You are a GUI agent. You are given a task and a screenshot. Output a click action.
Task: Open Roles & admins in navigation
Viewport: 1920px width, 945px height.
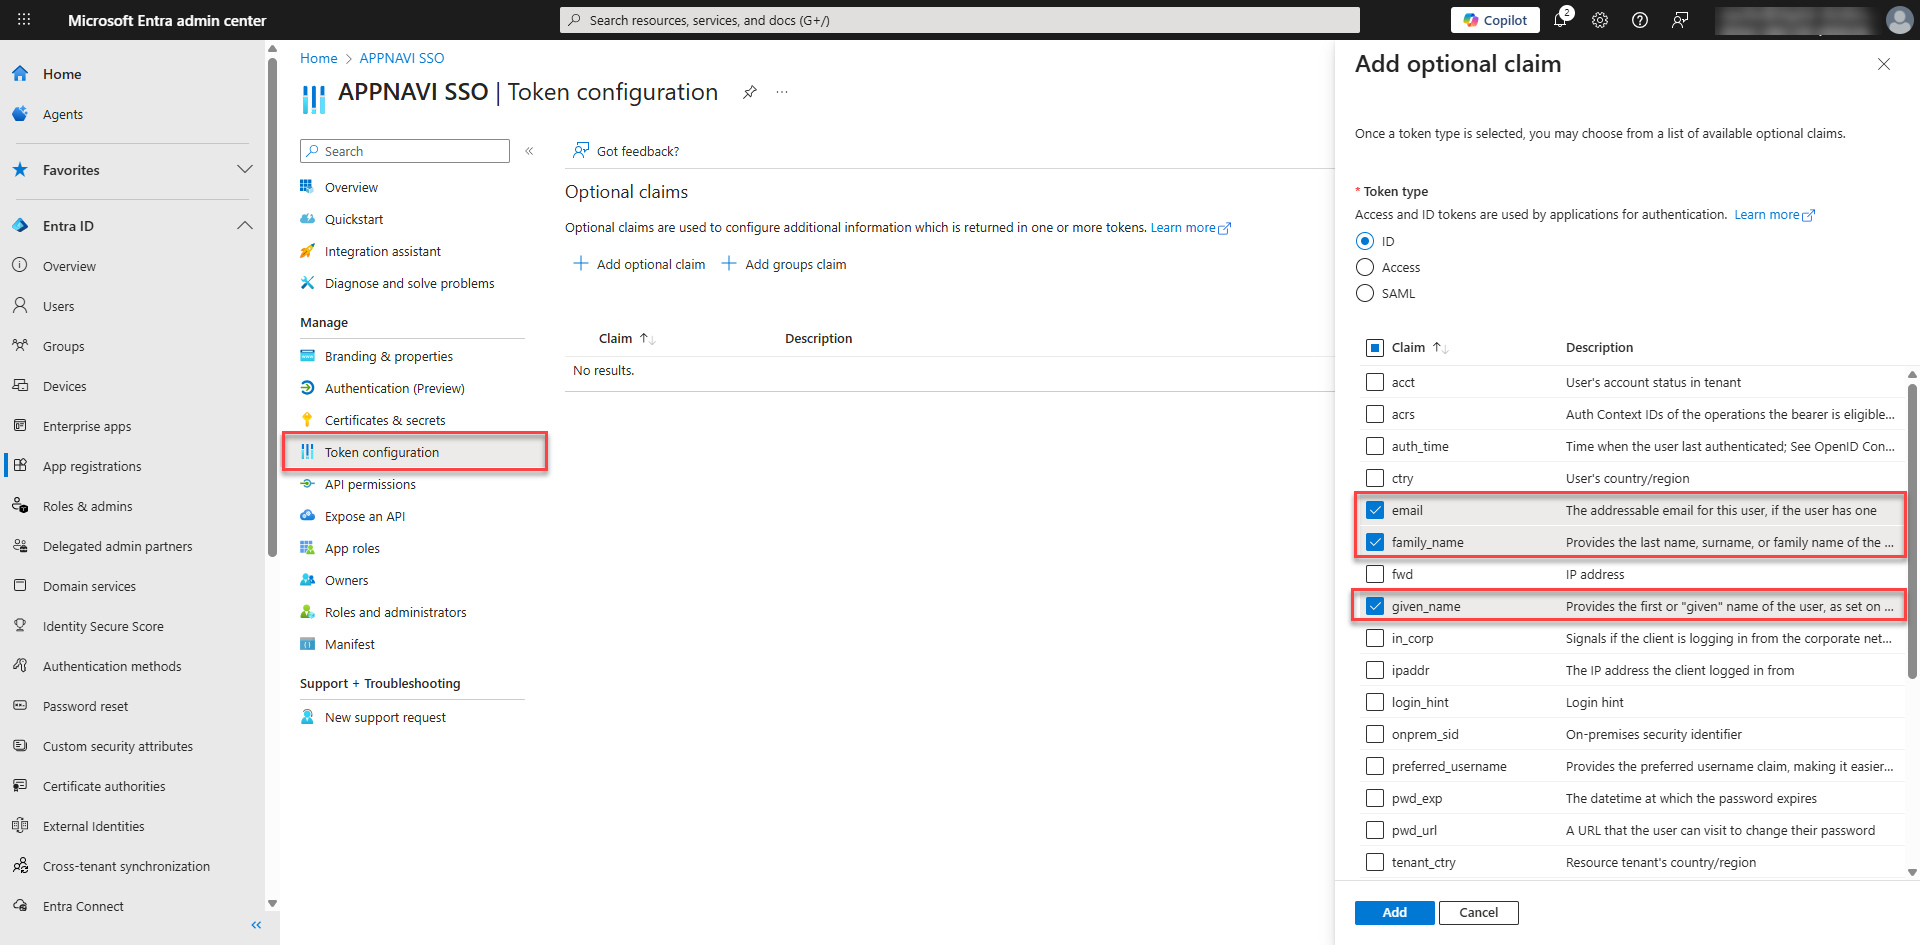(87, 506)
